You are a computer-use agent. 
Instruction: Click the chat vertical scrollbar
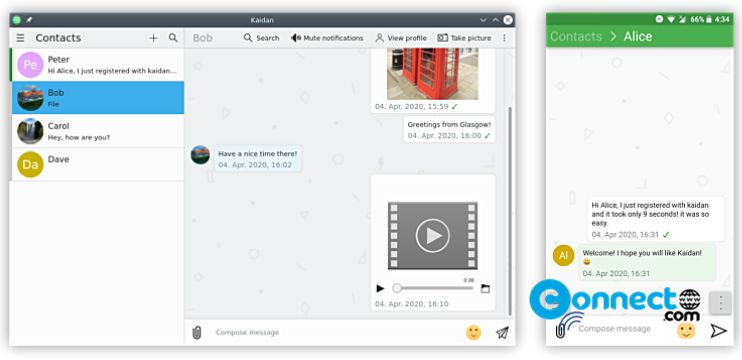pos(510,211)
